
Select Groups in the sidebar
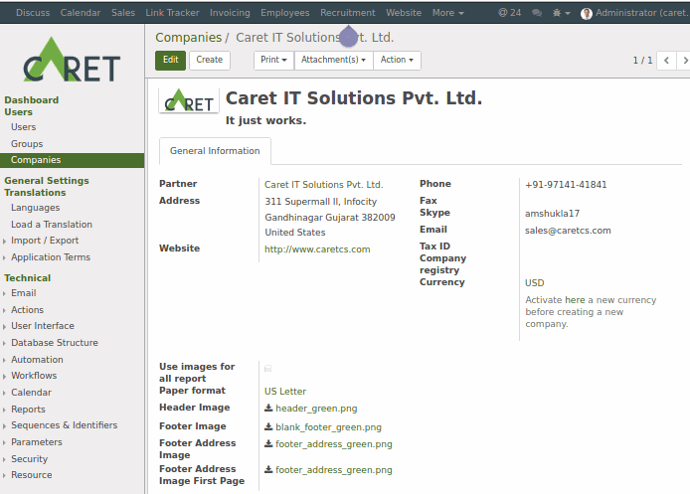pos(27,144)
